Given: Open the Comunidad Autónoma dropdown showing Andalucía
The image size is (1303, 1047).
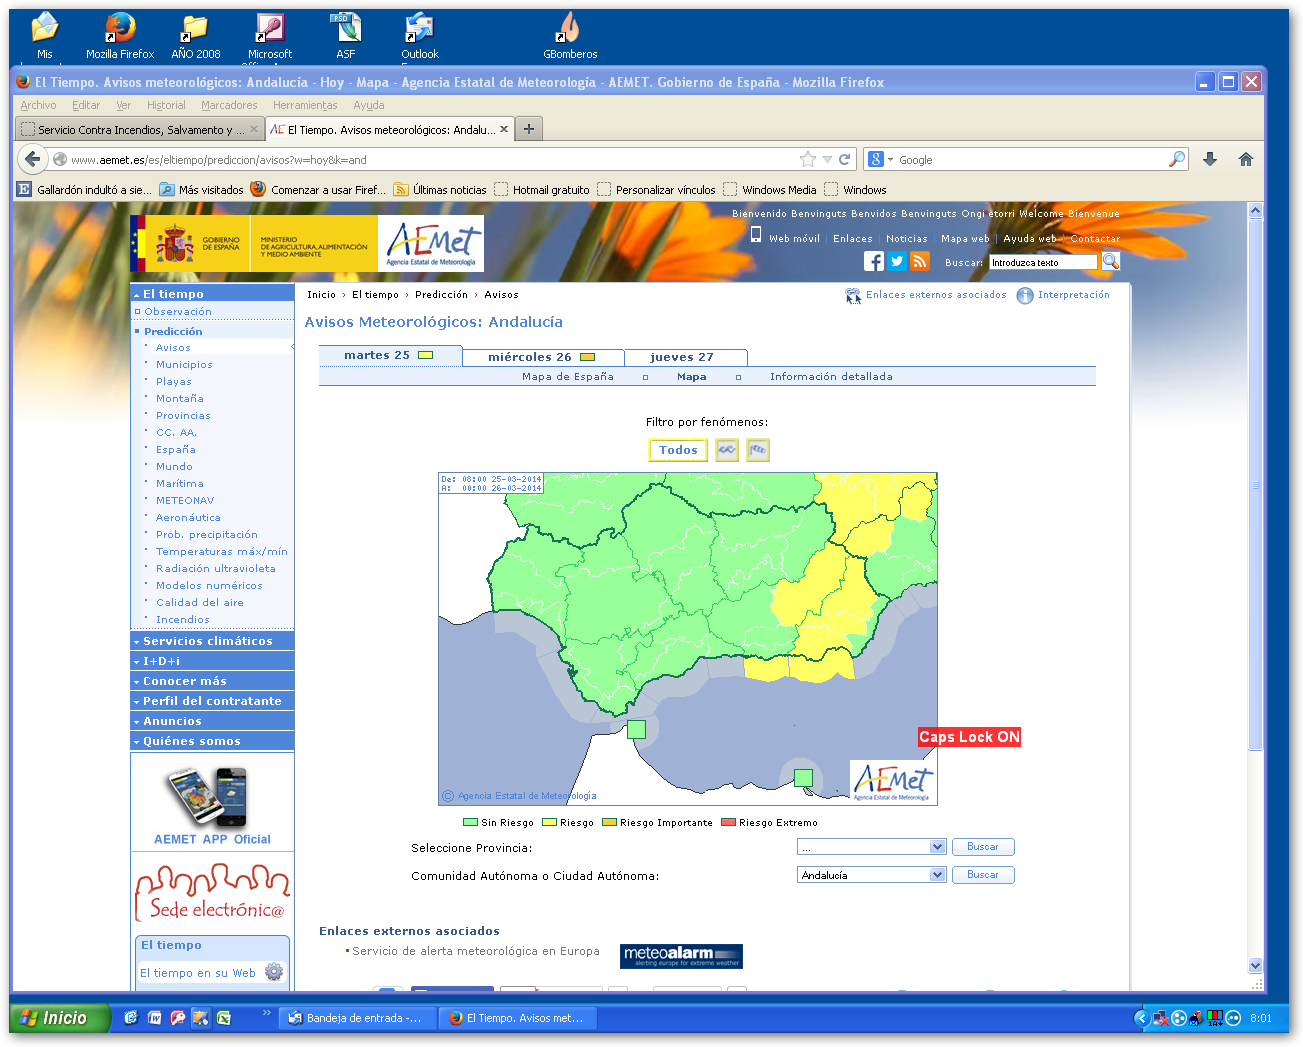Looking at the screenshot, I should [871, 875].
